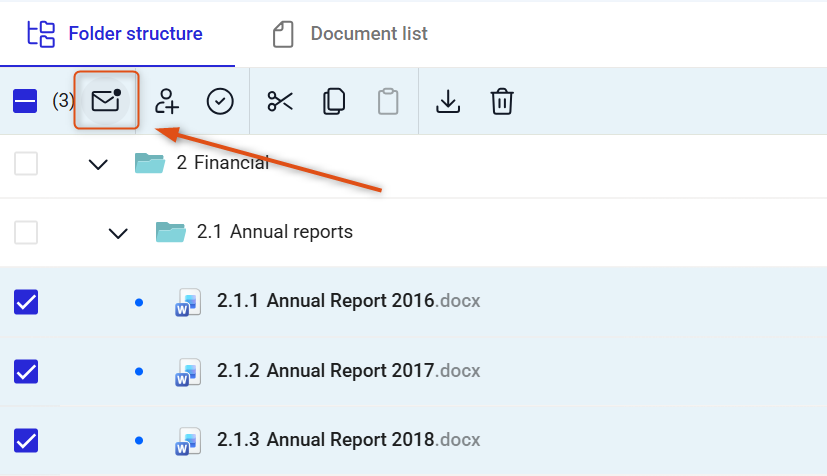Select the 2.1 Annual reports folder name
The width and height of the screenshot is (827, 476).
pos(275,232)
